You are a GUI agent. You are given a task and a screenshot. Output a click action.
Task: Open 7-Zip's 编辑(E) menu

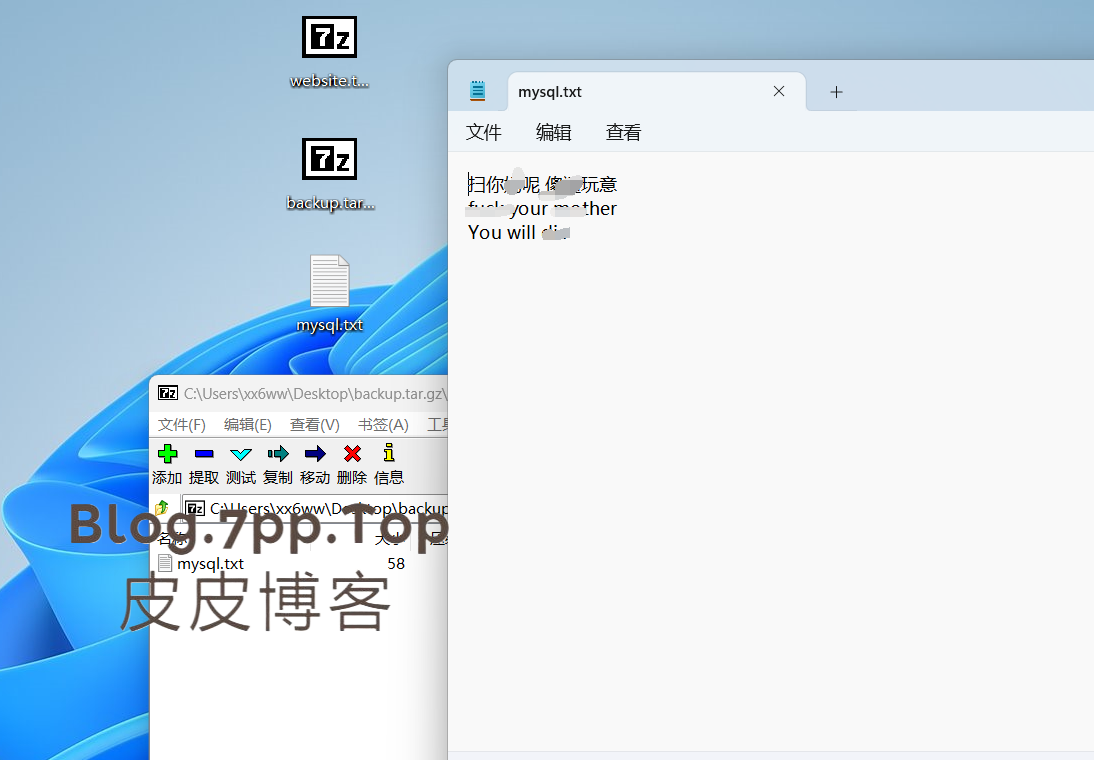(x=247, y=424)
